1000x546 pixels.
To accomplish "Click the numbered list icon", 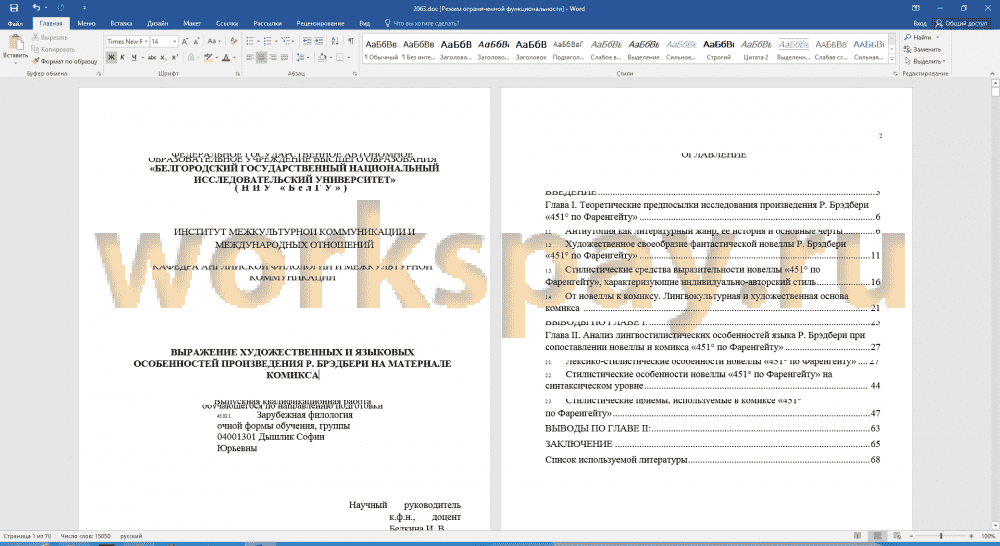I will coord(268,41).
